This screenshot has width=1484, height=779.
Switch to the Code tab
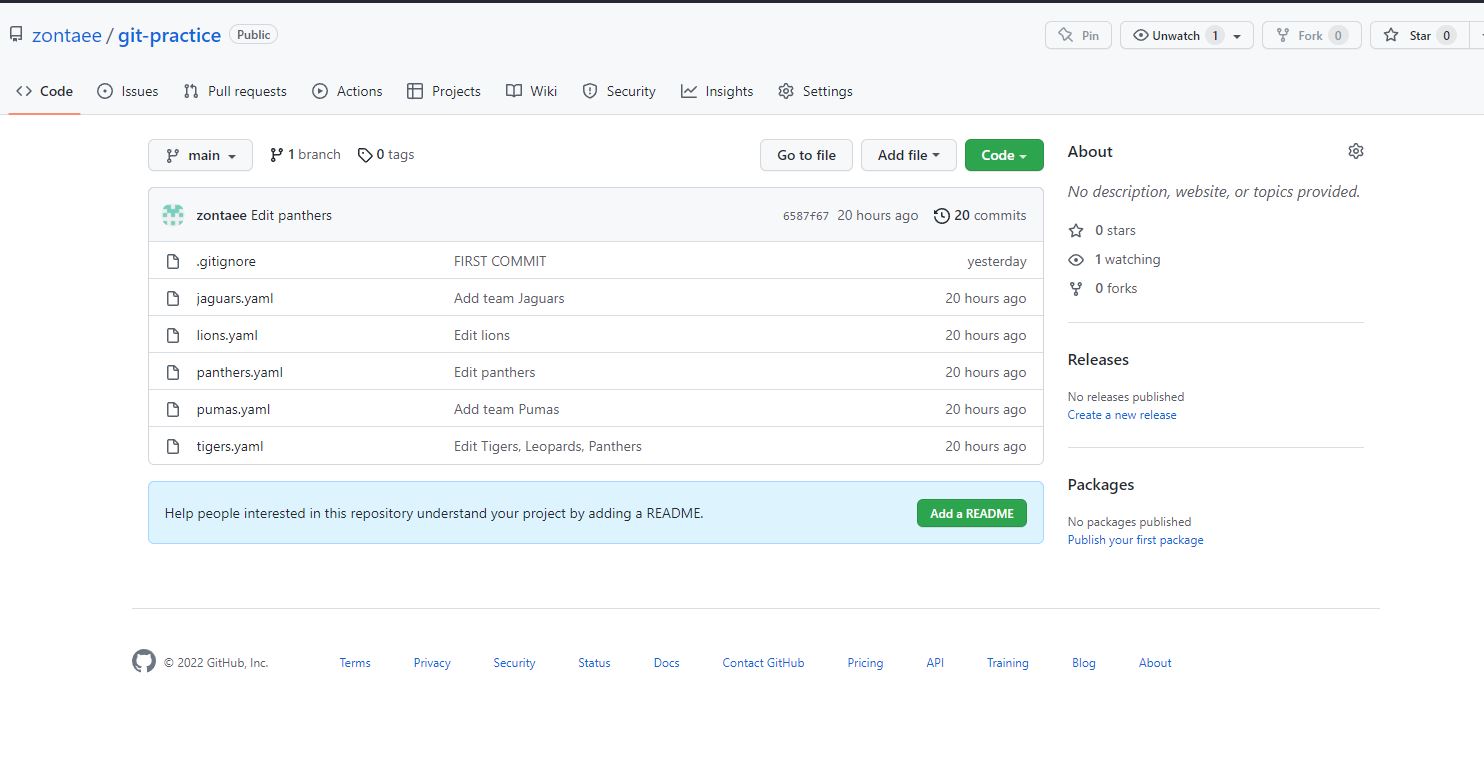(x=45, y=91)
